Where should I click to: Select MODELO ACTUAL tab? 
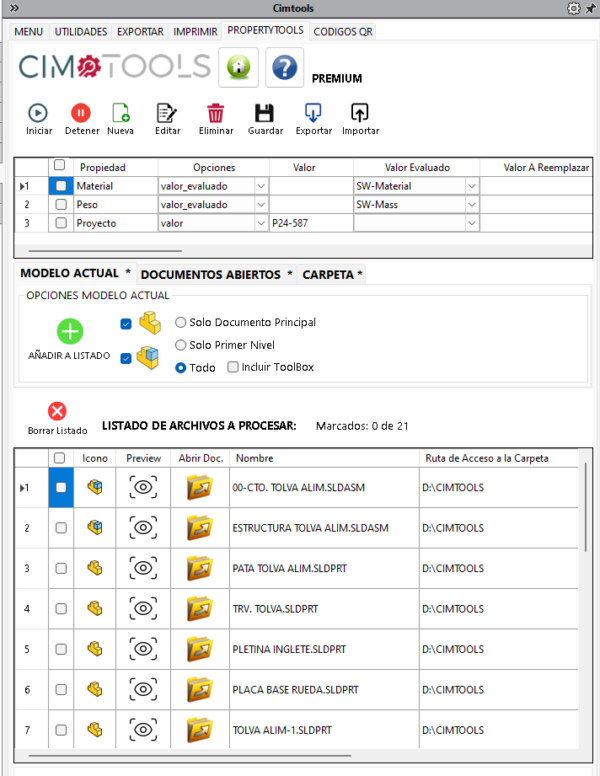[x=75, y=273]
